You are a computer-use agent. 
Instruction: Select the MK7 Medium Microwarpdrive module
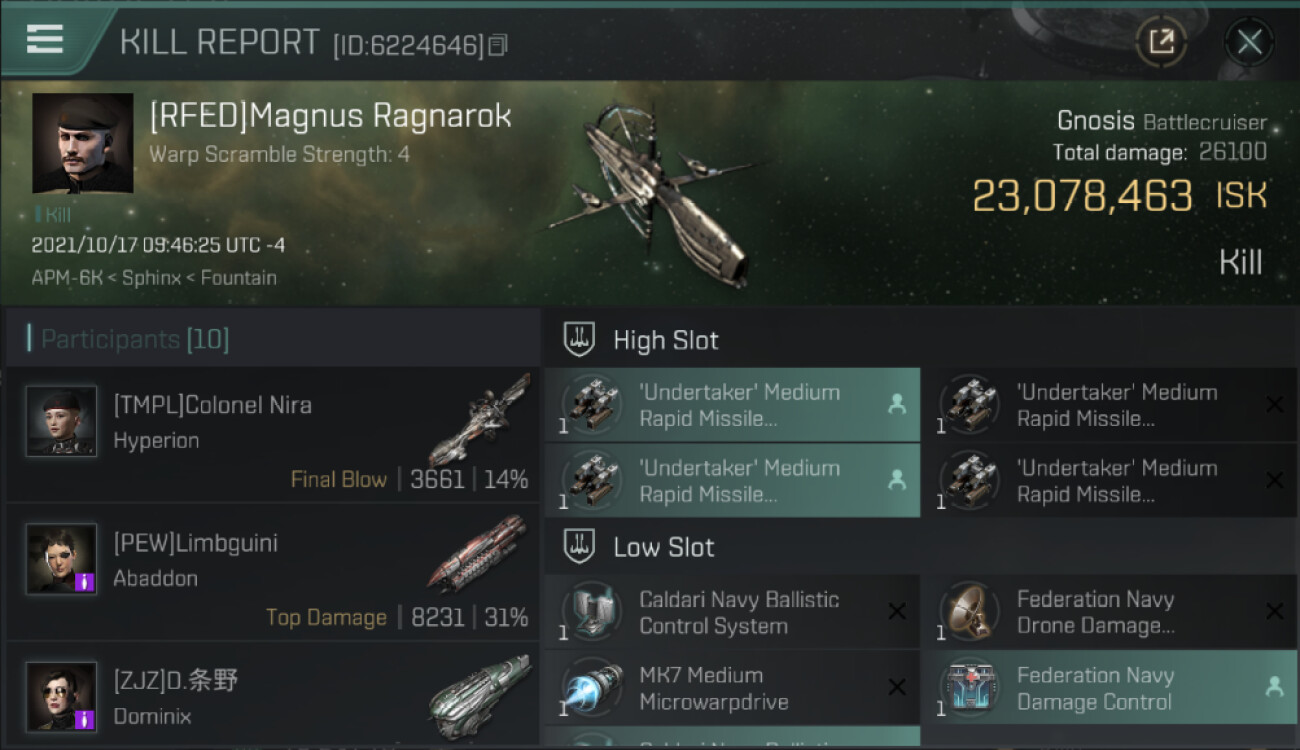[x=732, y=688]
